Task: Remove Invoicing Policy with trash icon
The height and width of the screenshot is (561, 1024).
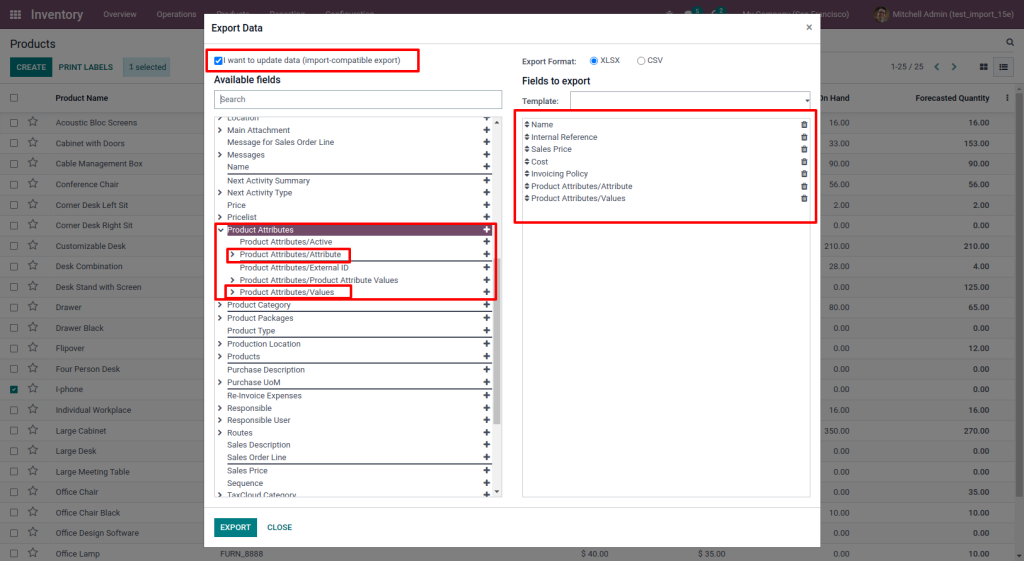Action: (x=804, y=174)
